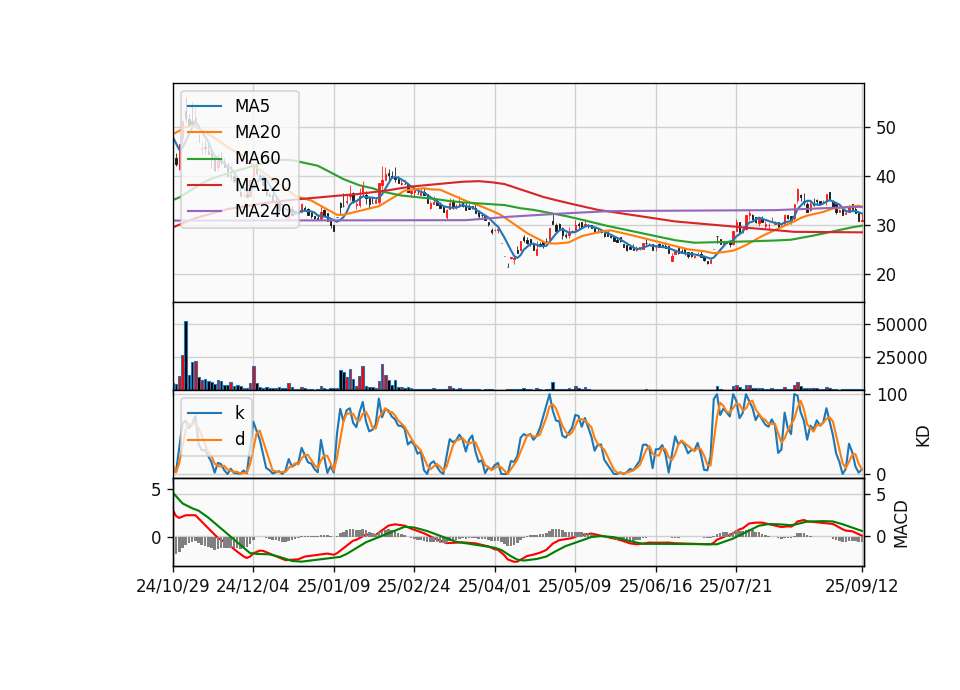The width and height of the screenshot is (960, 690).
Task: Click the left MACD axis value 5
Action: [x=156, y=490]
